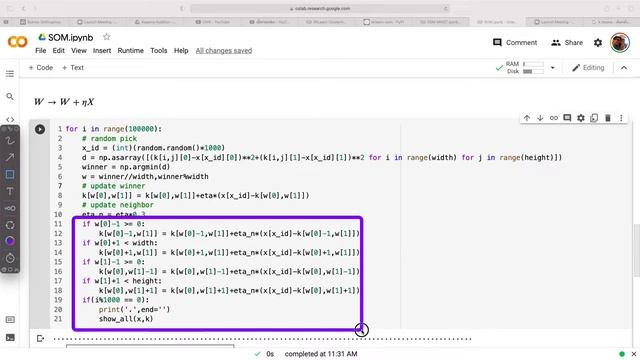Viewport: 640px width, 360px height.
Task: Open the Tools menu
Action: point(159,51)
